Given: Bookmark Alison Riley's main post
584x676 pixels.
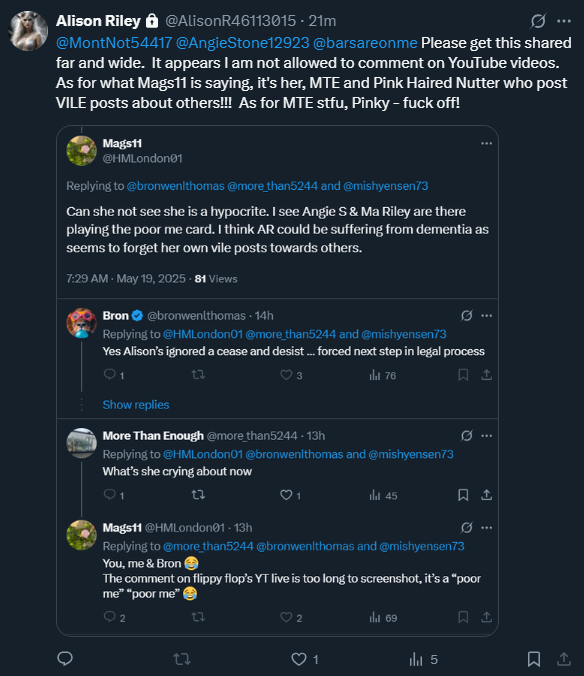Looking at the screenshot, I should 534,659.
